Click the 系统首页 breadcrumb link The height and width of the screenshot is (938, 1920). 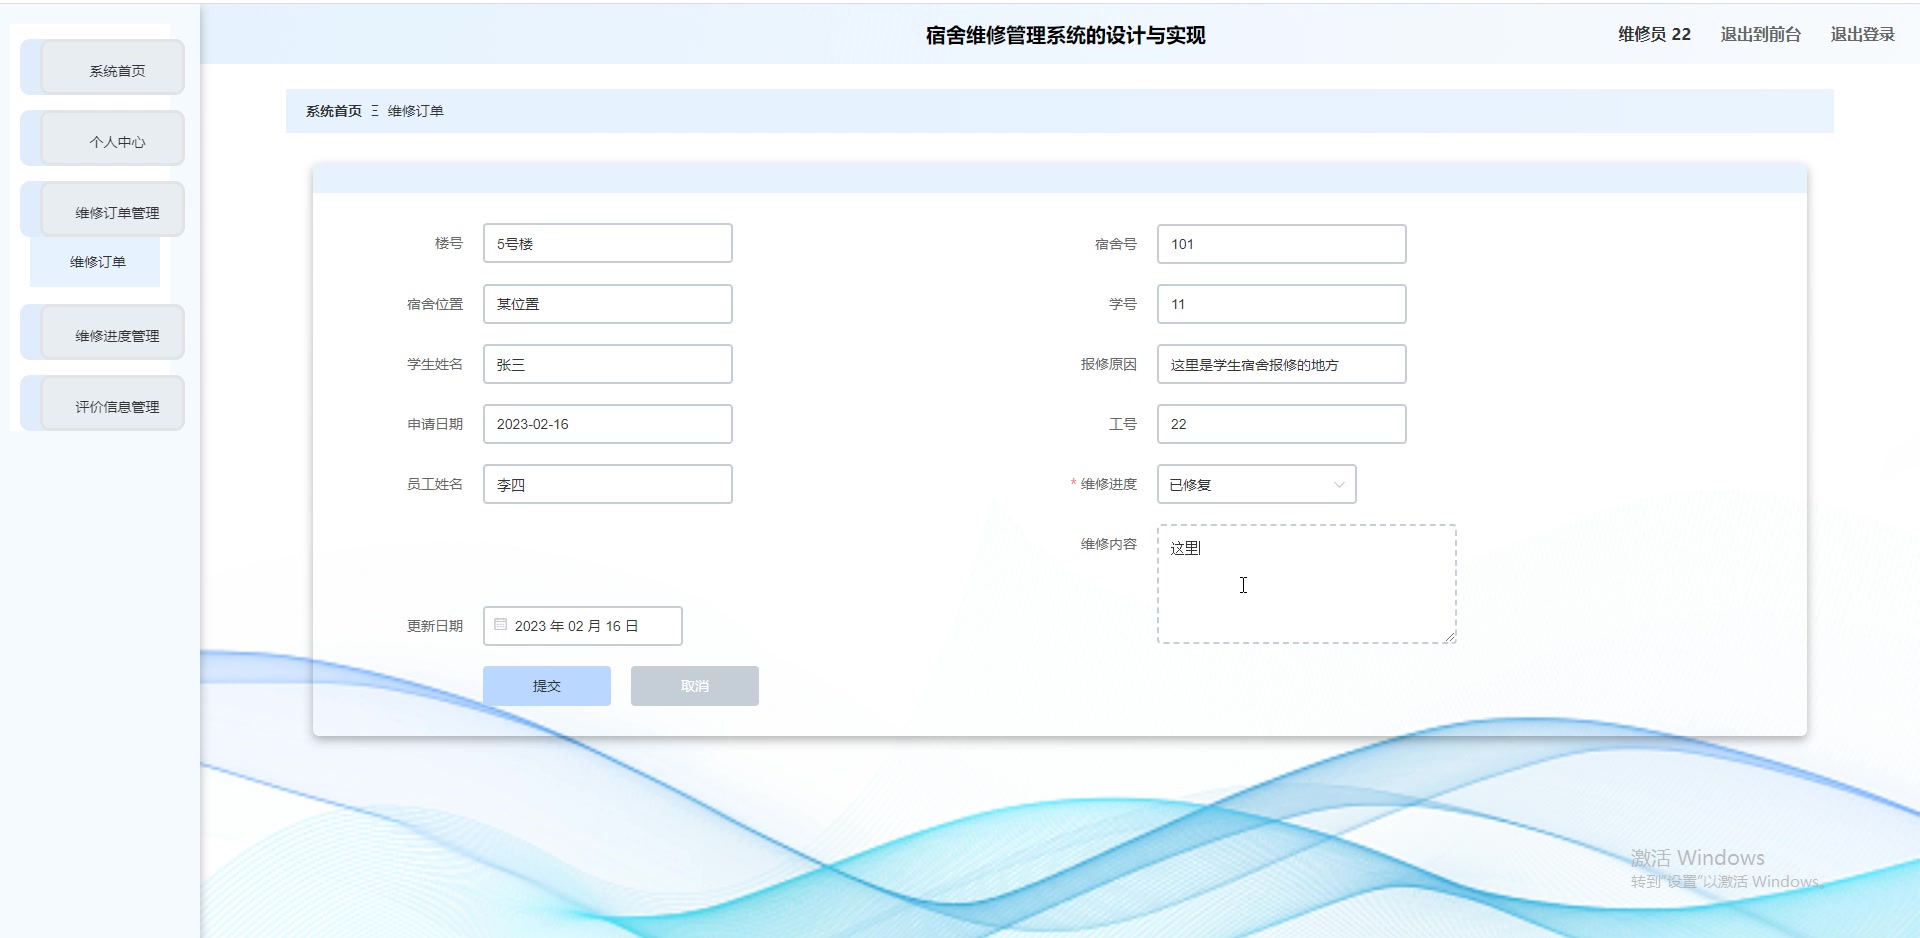pyautogui.click(x=333, y=111)
